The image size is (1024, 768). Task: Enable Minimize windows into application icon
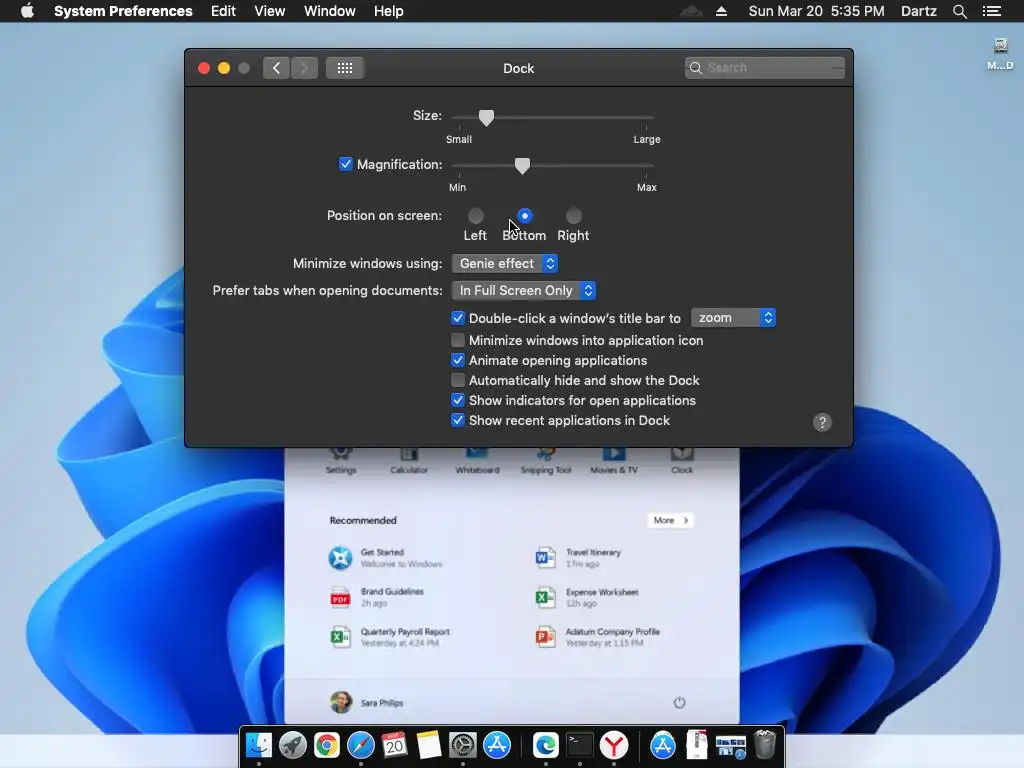(458, 340)
